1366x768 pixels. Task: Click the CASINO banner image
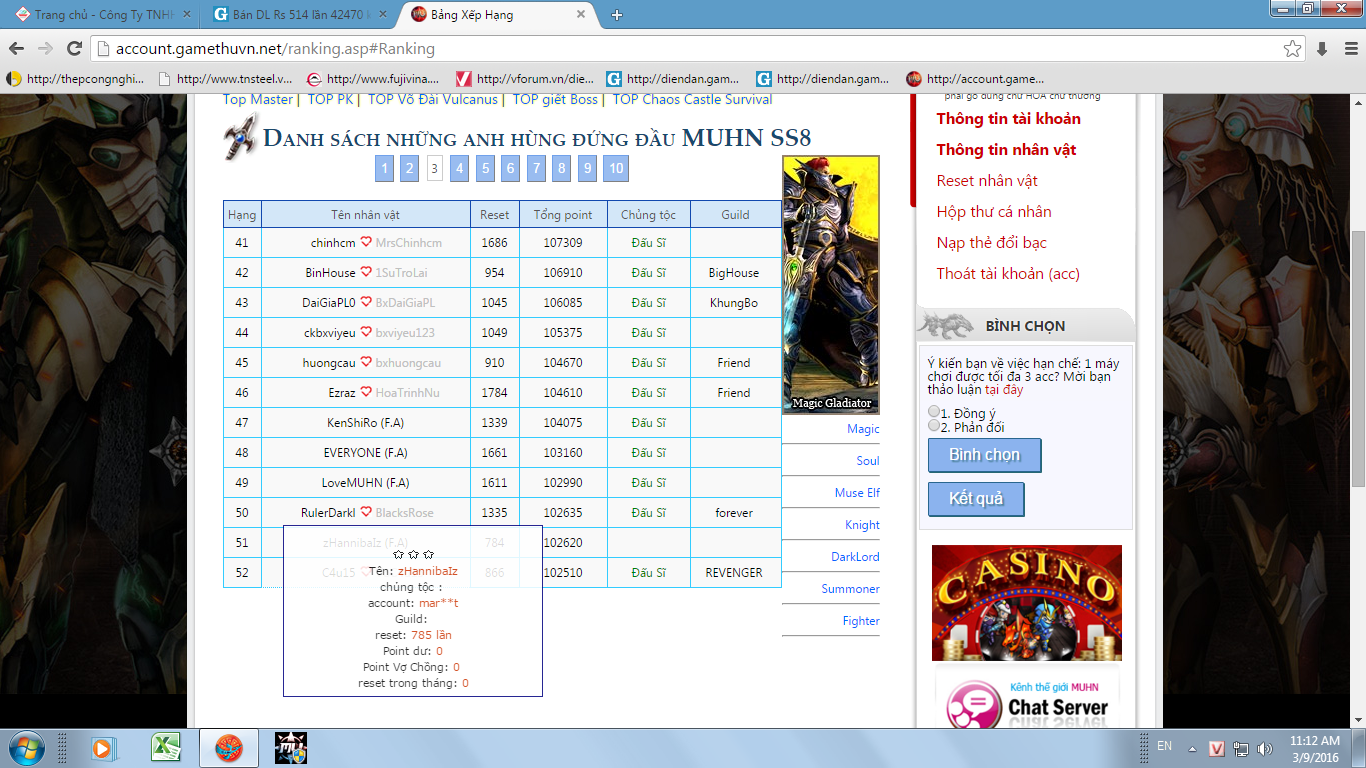click(1027, 603)
